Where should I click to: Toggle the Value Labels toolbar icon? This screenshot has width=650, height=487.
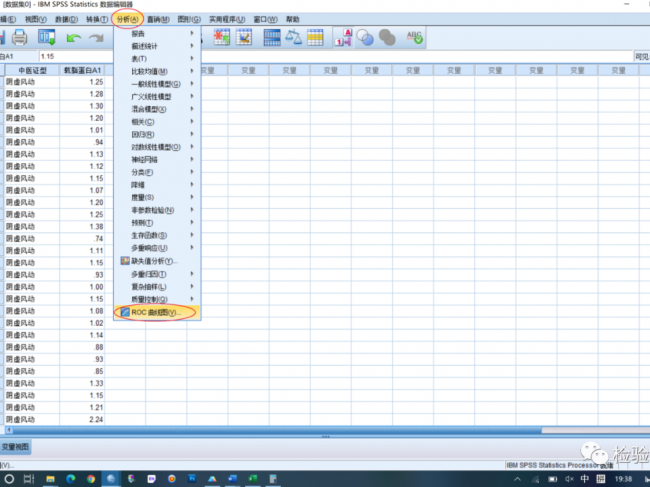pyautogui.click(x=343, y=38)
